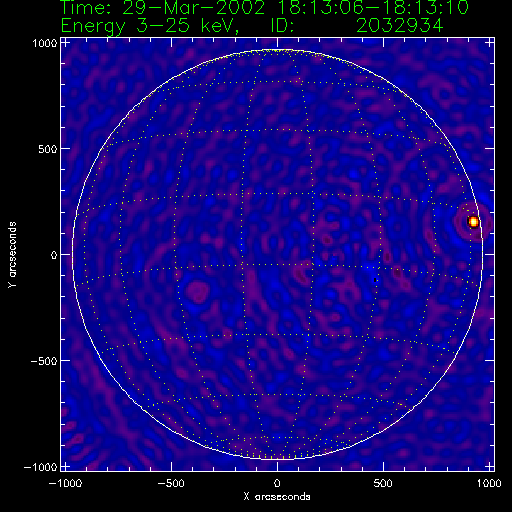The height and width of the screenshot is (512, 512).
Task: Click the X arcseconds axis title
Action: click(277, 497)
